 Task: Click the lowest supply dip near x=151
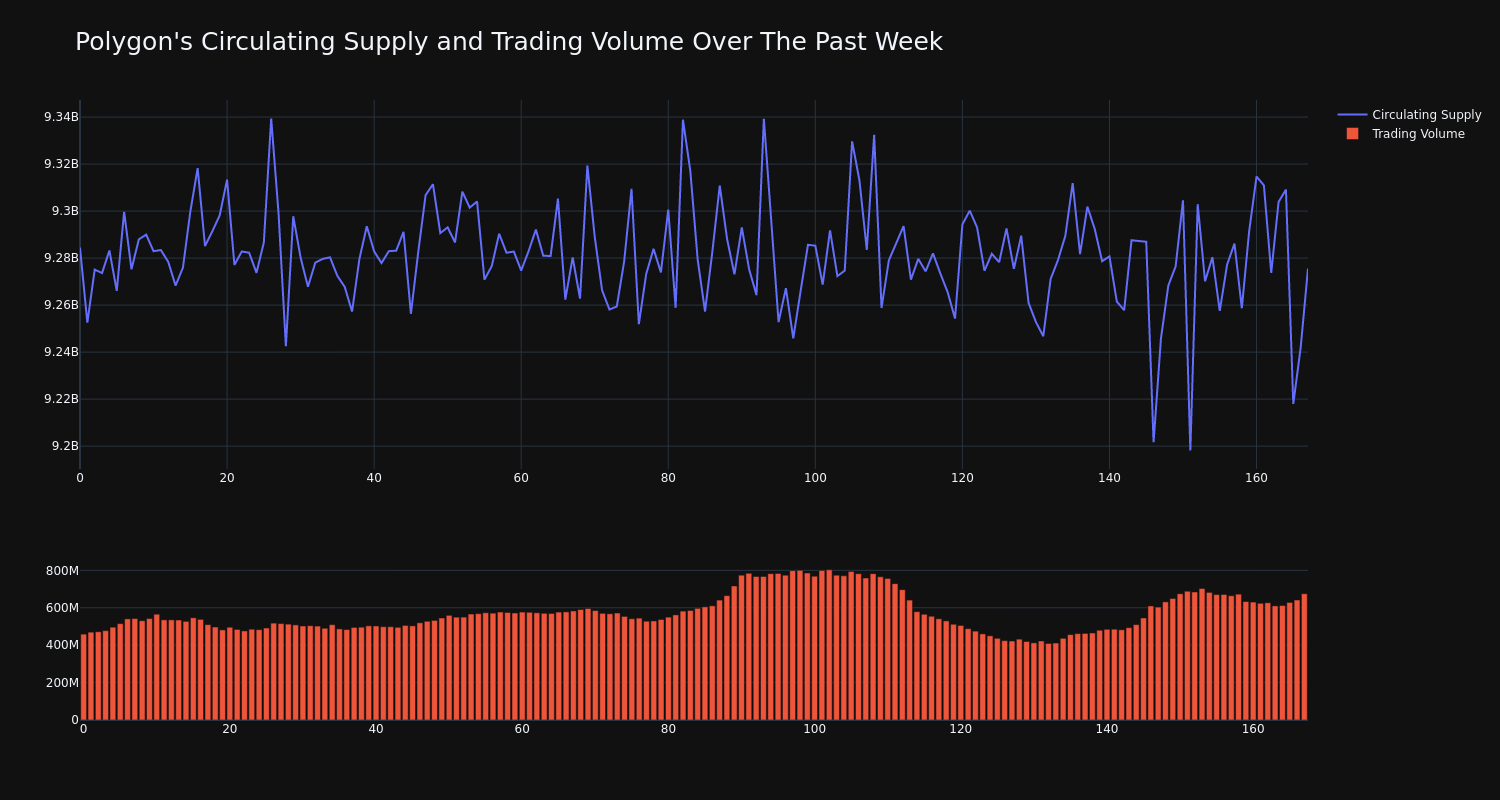pyautogui.click(x=1190, y=450)
